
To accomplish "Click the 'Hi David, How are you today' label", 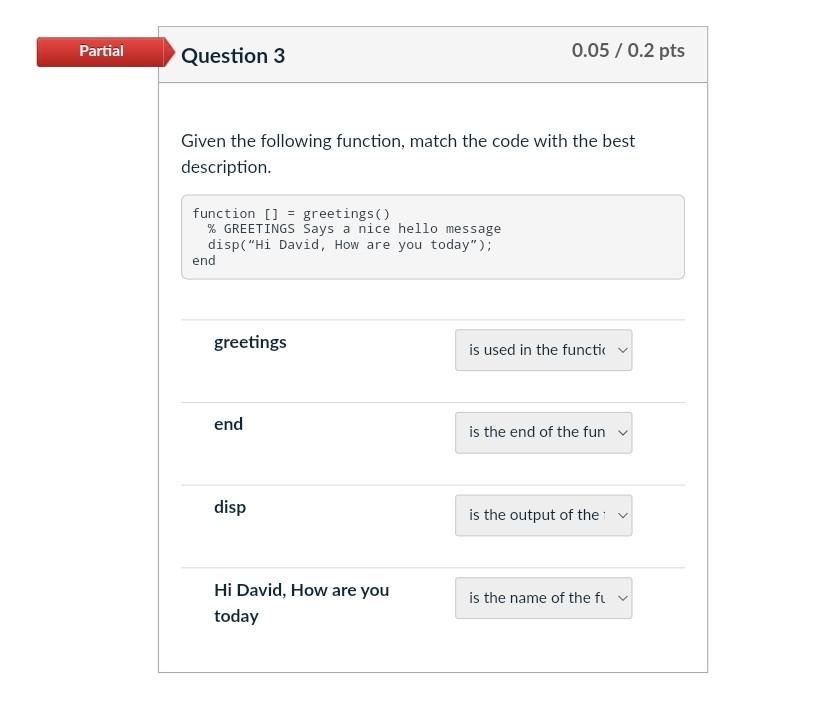I will tap(302, 603).
